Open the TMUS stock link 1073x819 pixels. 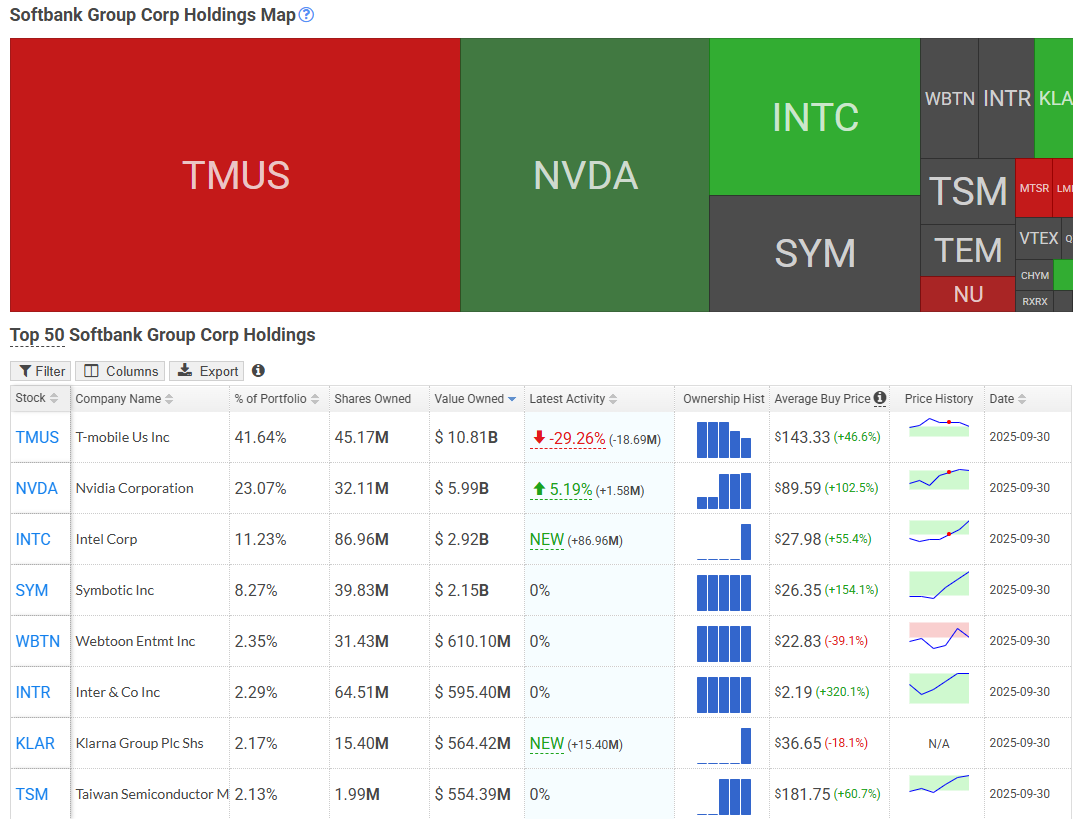click(37, 437)
